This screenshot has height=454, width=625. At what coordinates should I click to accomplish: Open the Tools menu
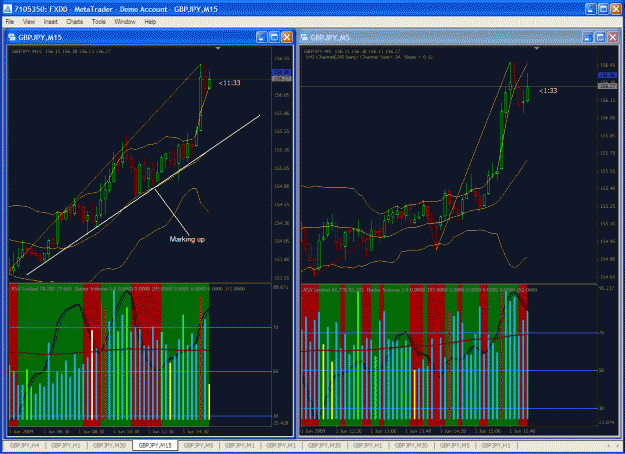98,22
